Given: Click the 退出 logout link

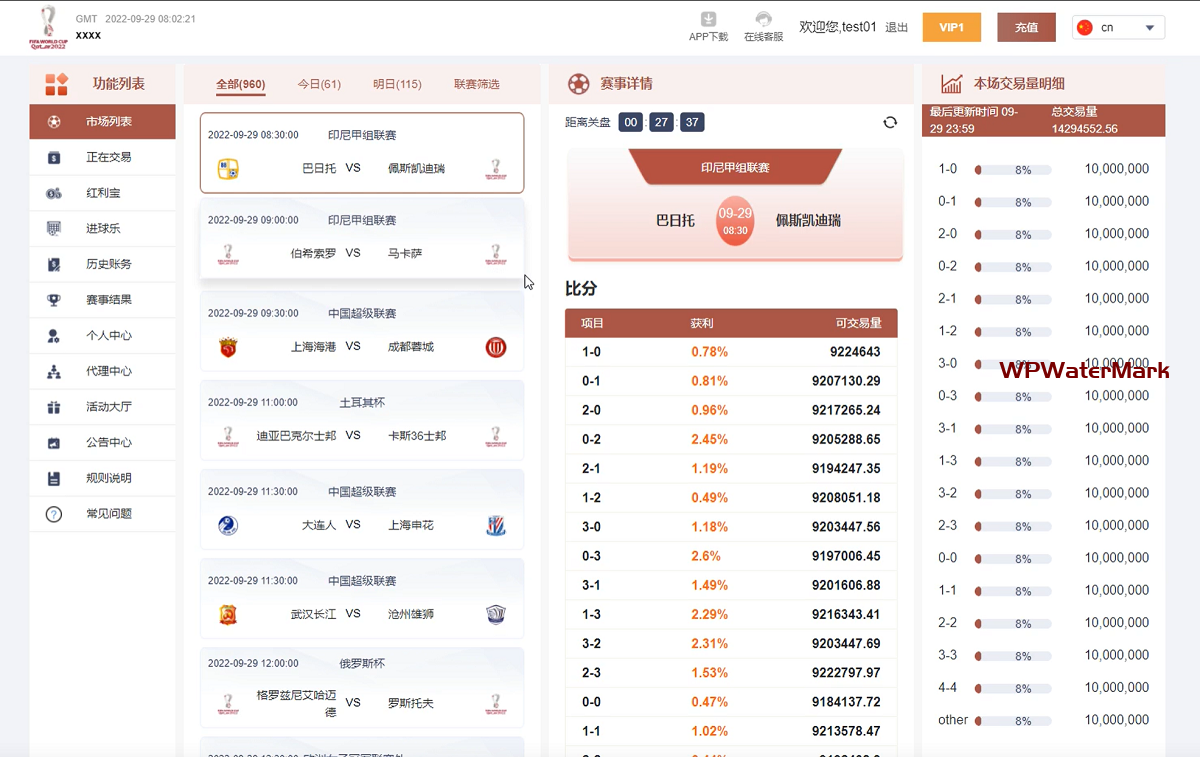Looking at the screenshot, I should pos(896,28).
